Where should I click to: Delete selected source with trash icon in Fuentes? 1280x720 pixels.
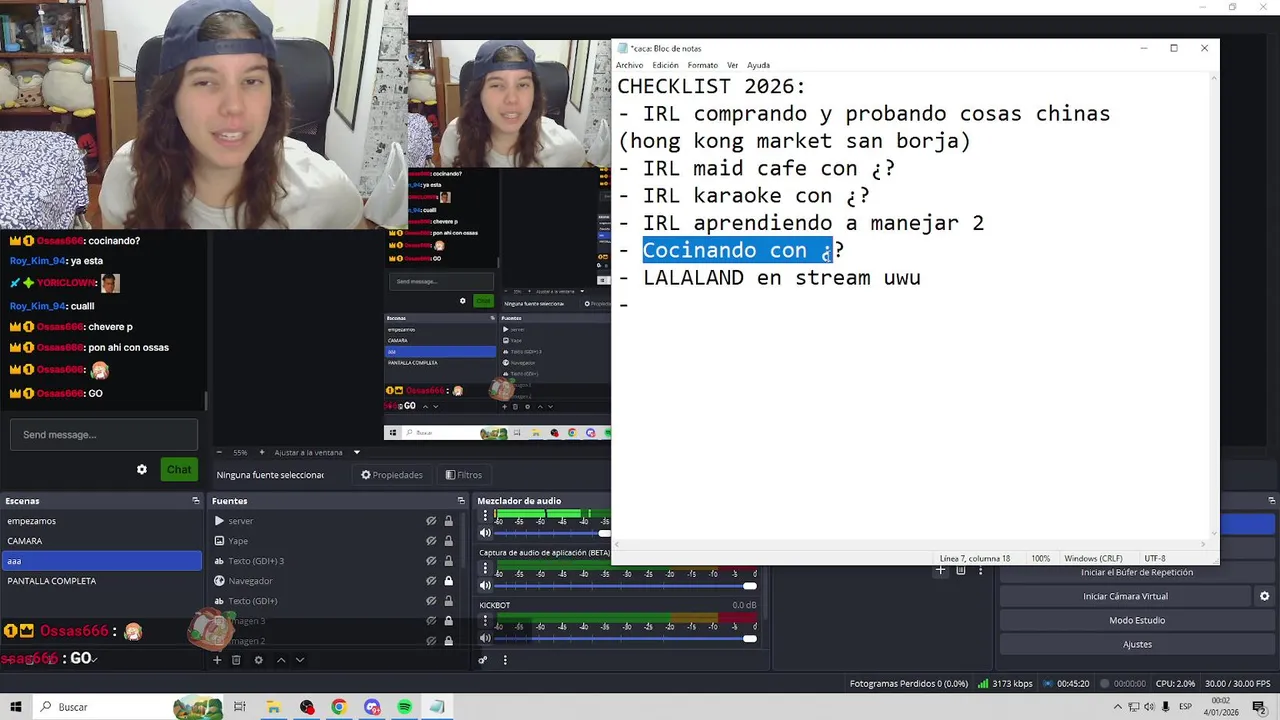click(x=236, y=660)
